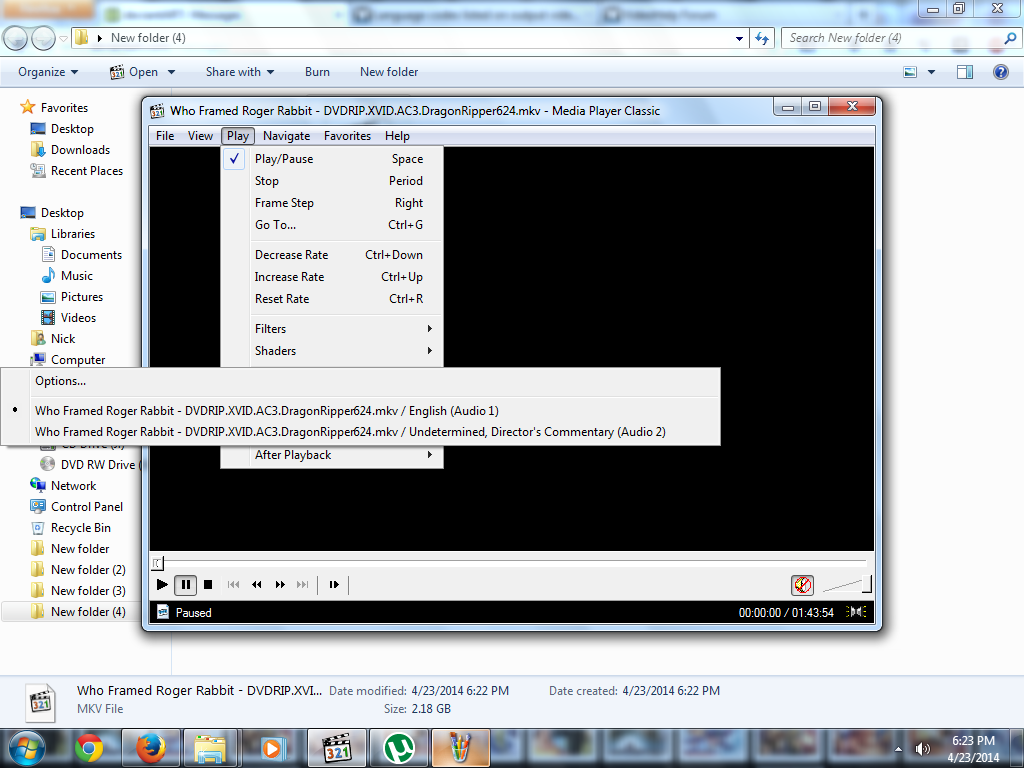Click the skip forward (next) icon
Image resolution: width=1024 pixels, height=768 pixels.
(x=302, y=584)
